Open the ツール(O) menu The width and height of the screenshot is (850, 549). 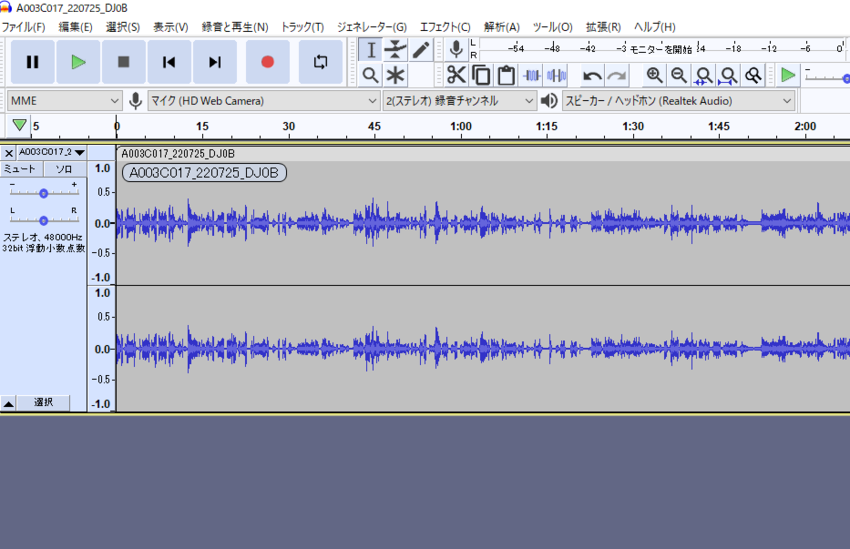click(552, 27)
